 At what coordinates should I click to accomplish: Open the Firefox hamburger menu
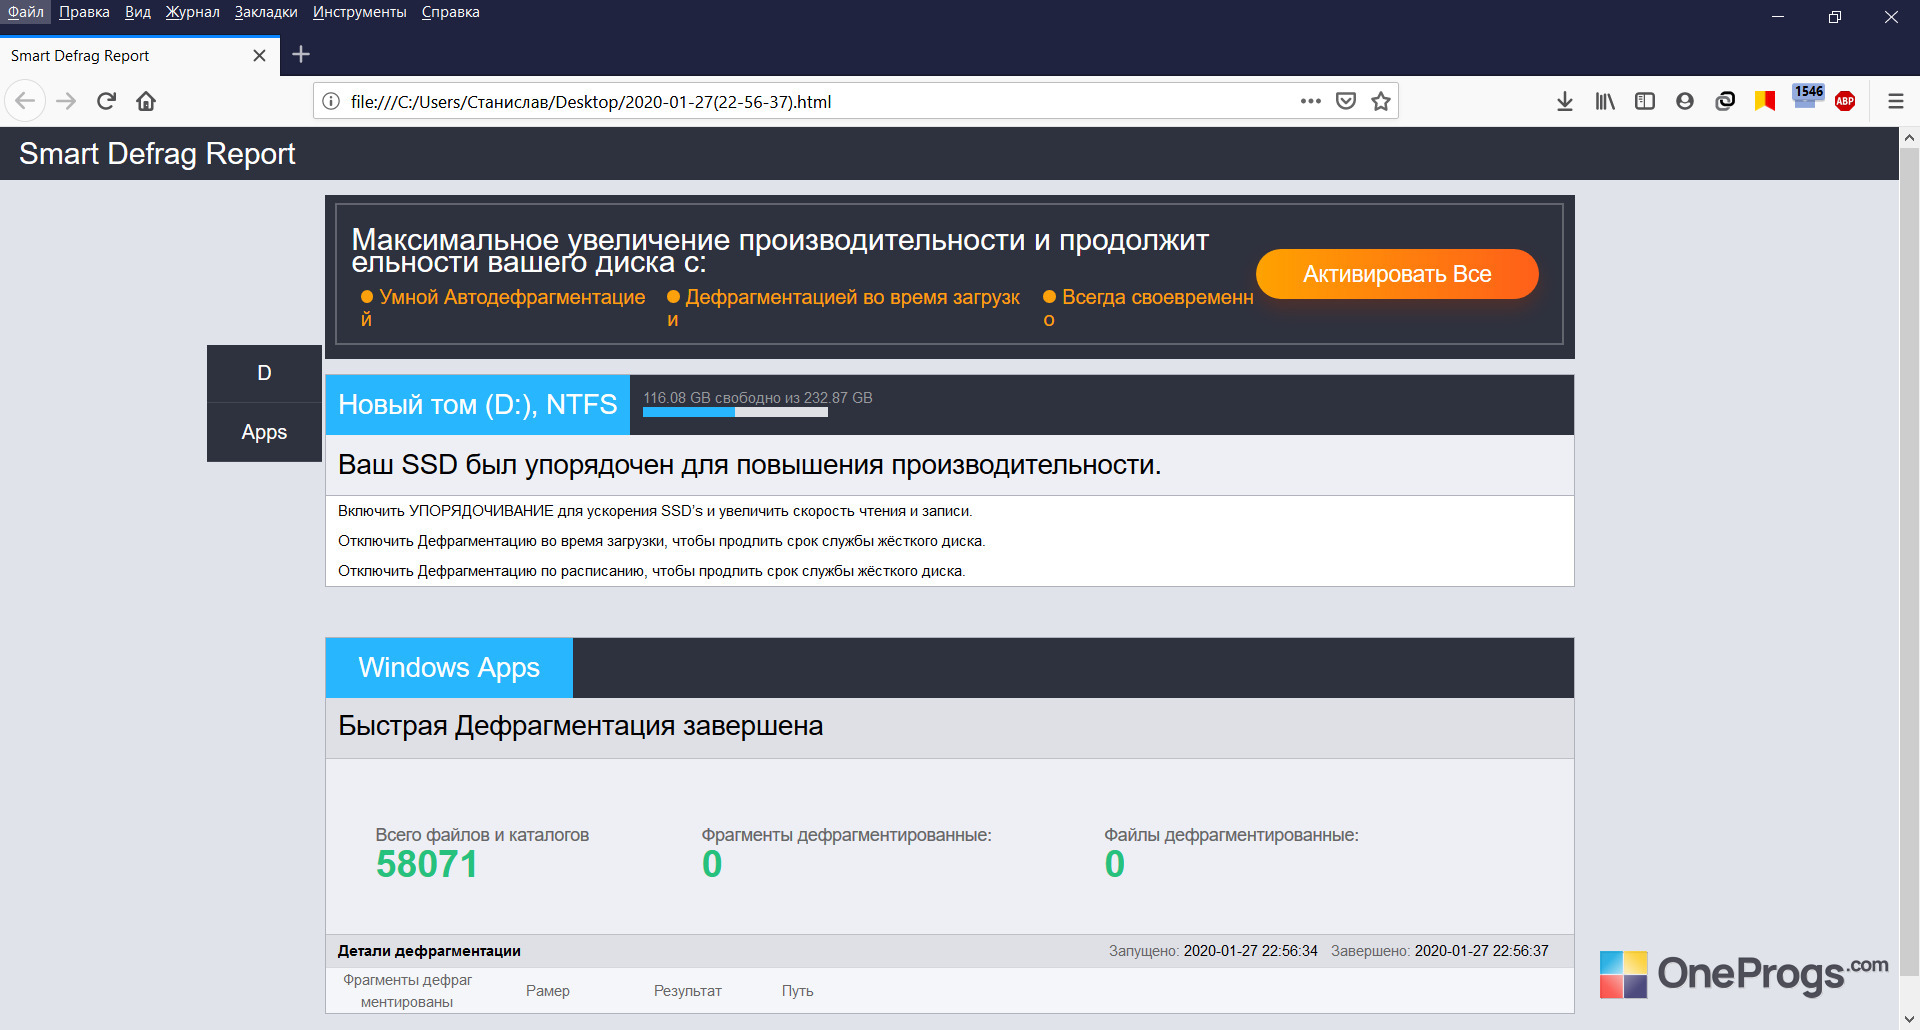point(1895,101)
